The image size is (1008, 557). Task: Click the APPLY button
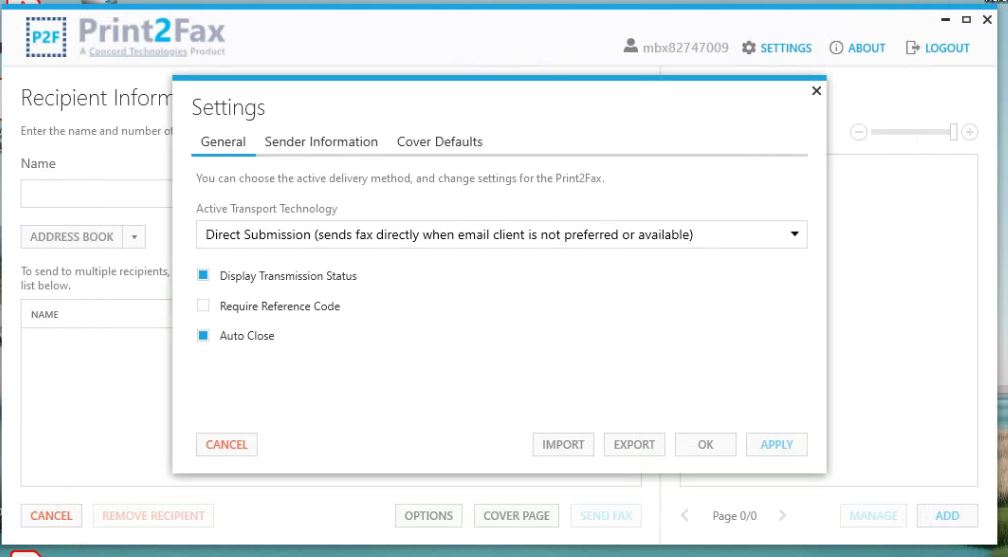[x=777, y=444]
